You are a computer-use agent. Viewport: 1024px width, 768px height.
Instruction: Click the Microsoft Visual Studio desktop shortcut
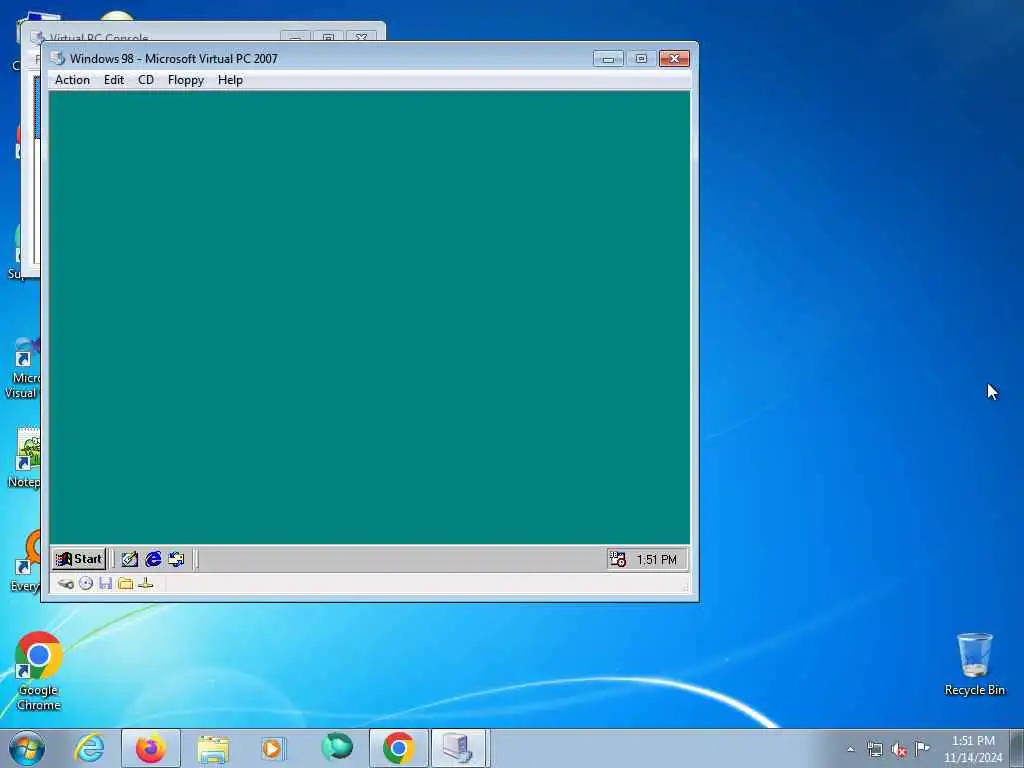[22, 368]
